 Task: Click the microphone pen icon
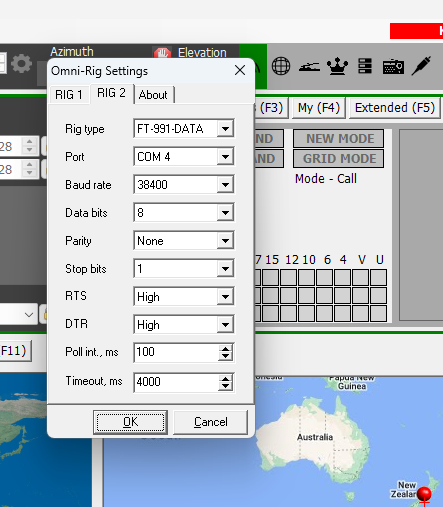[x=421, y=66]
